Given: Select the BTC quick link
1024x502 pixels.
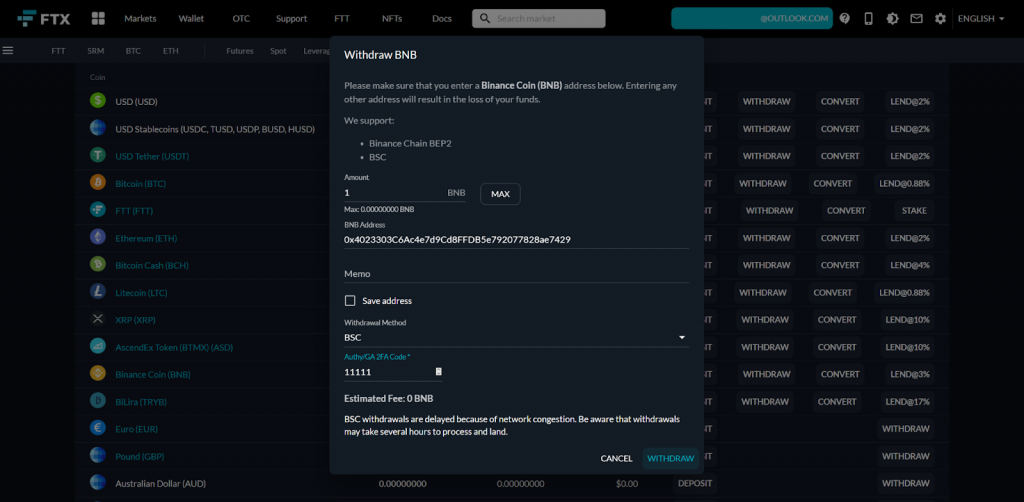Looking at the screenshot, I should (133, 50).
